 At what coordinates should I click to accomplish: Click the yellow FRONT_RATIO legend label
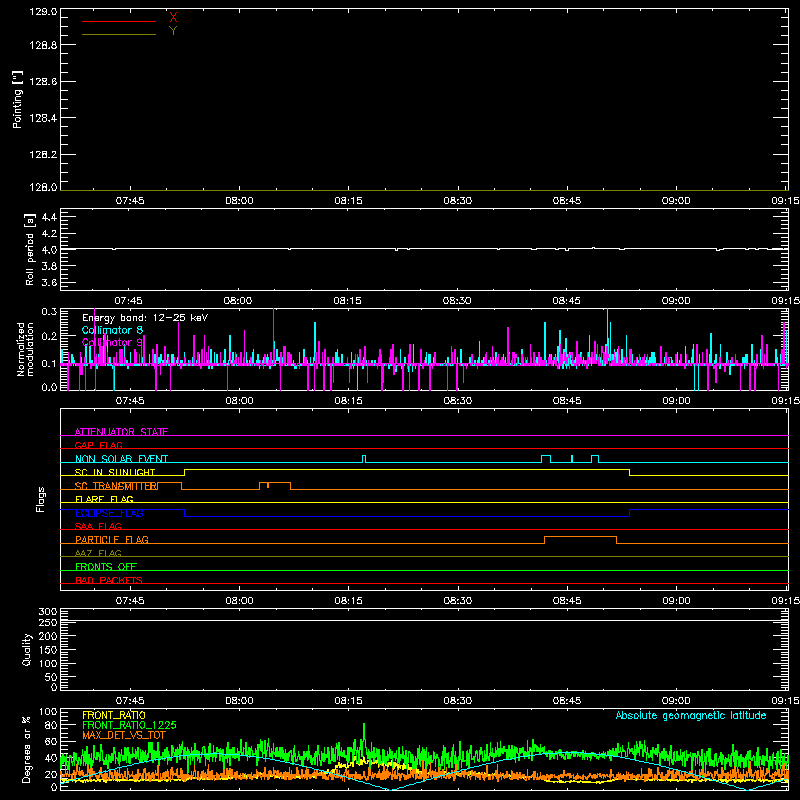coord(114,715)
